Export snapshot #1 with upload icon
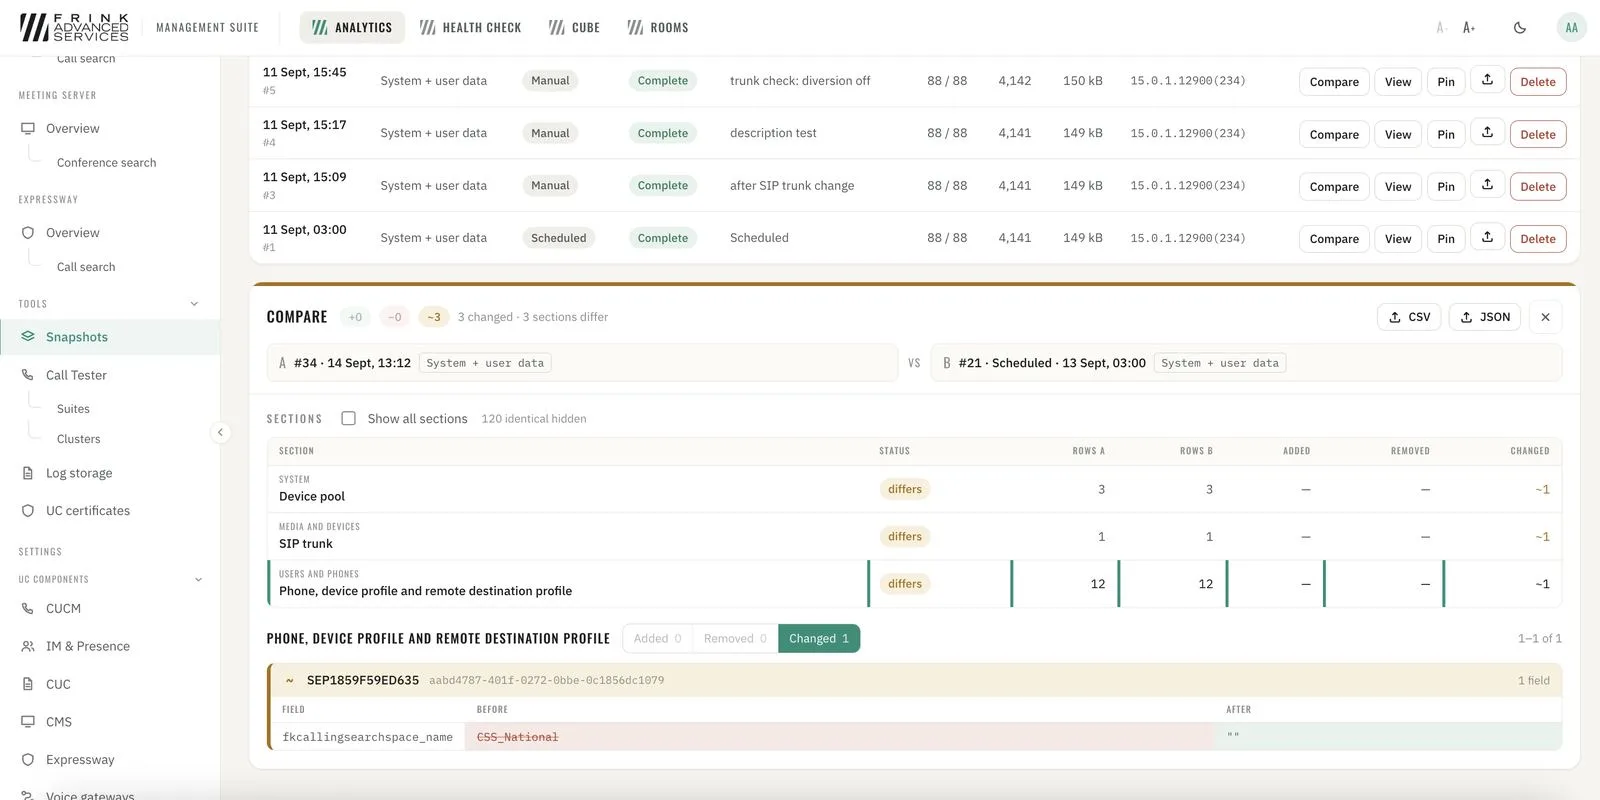 pos(1487,238)
